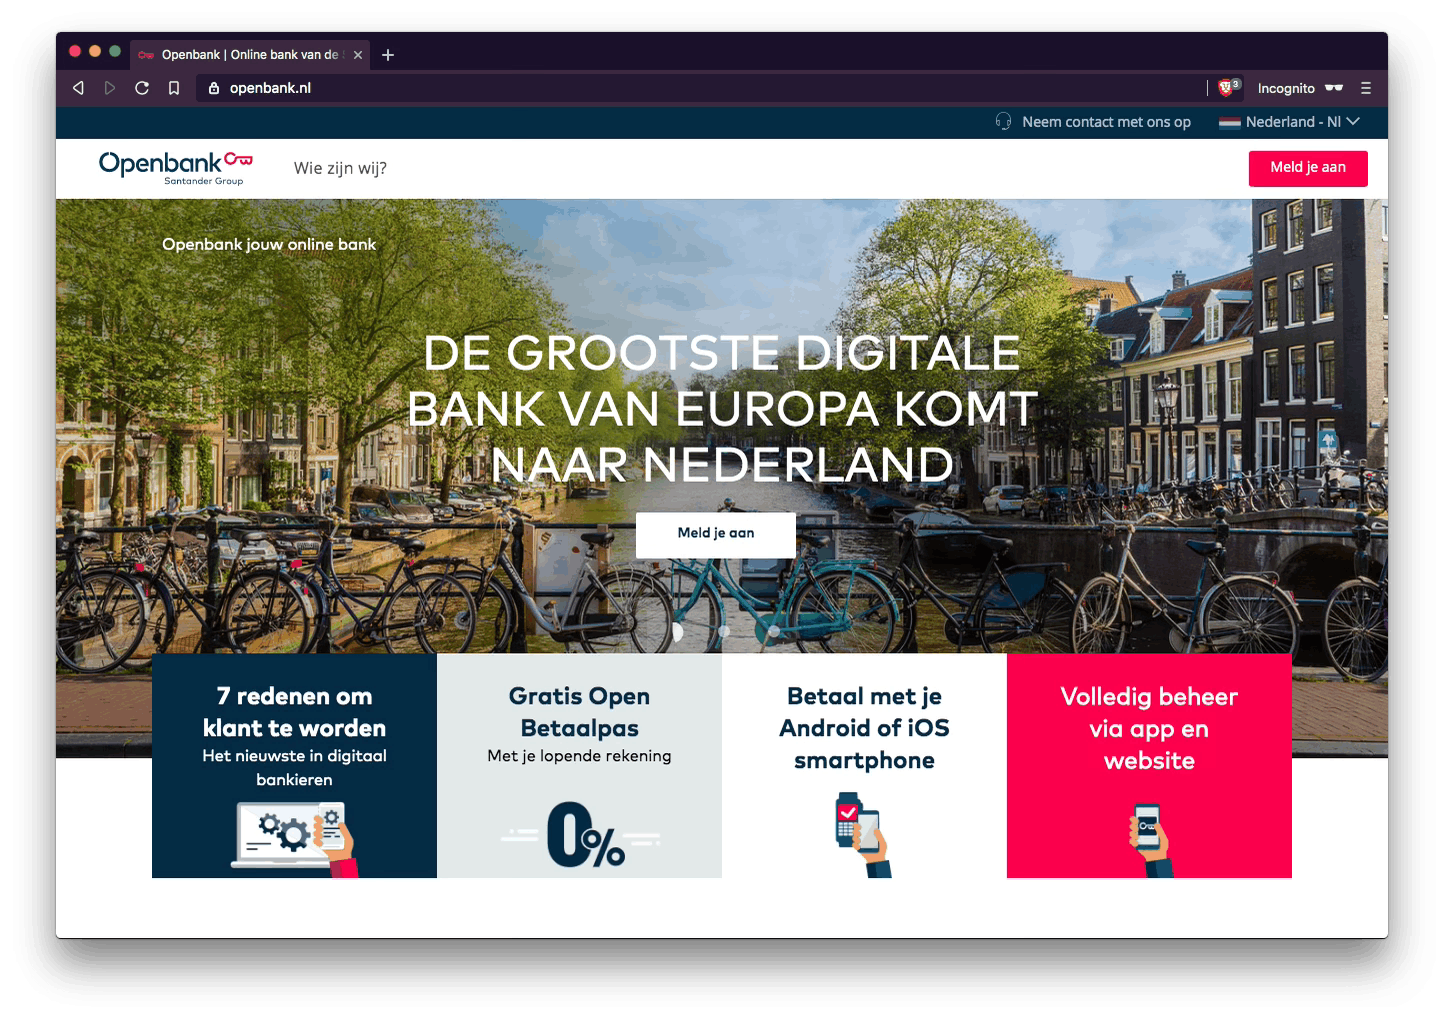The image size is (1444, 1018).
Task: Click the text Het nieuwste in digitaal bankieren
Action: click(x=294, y=768)
